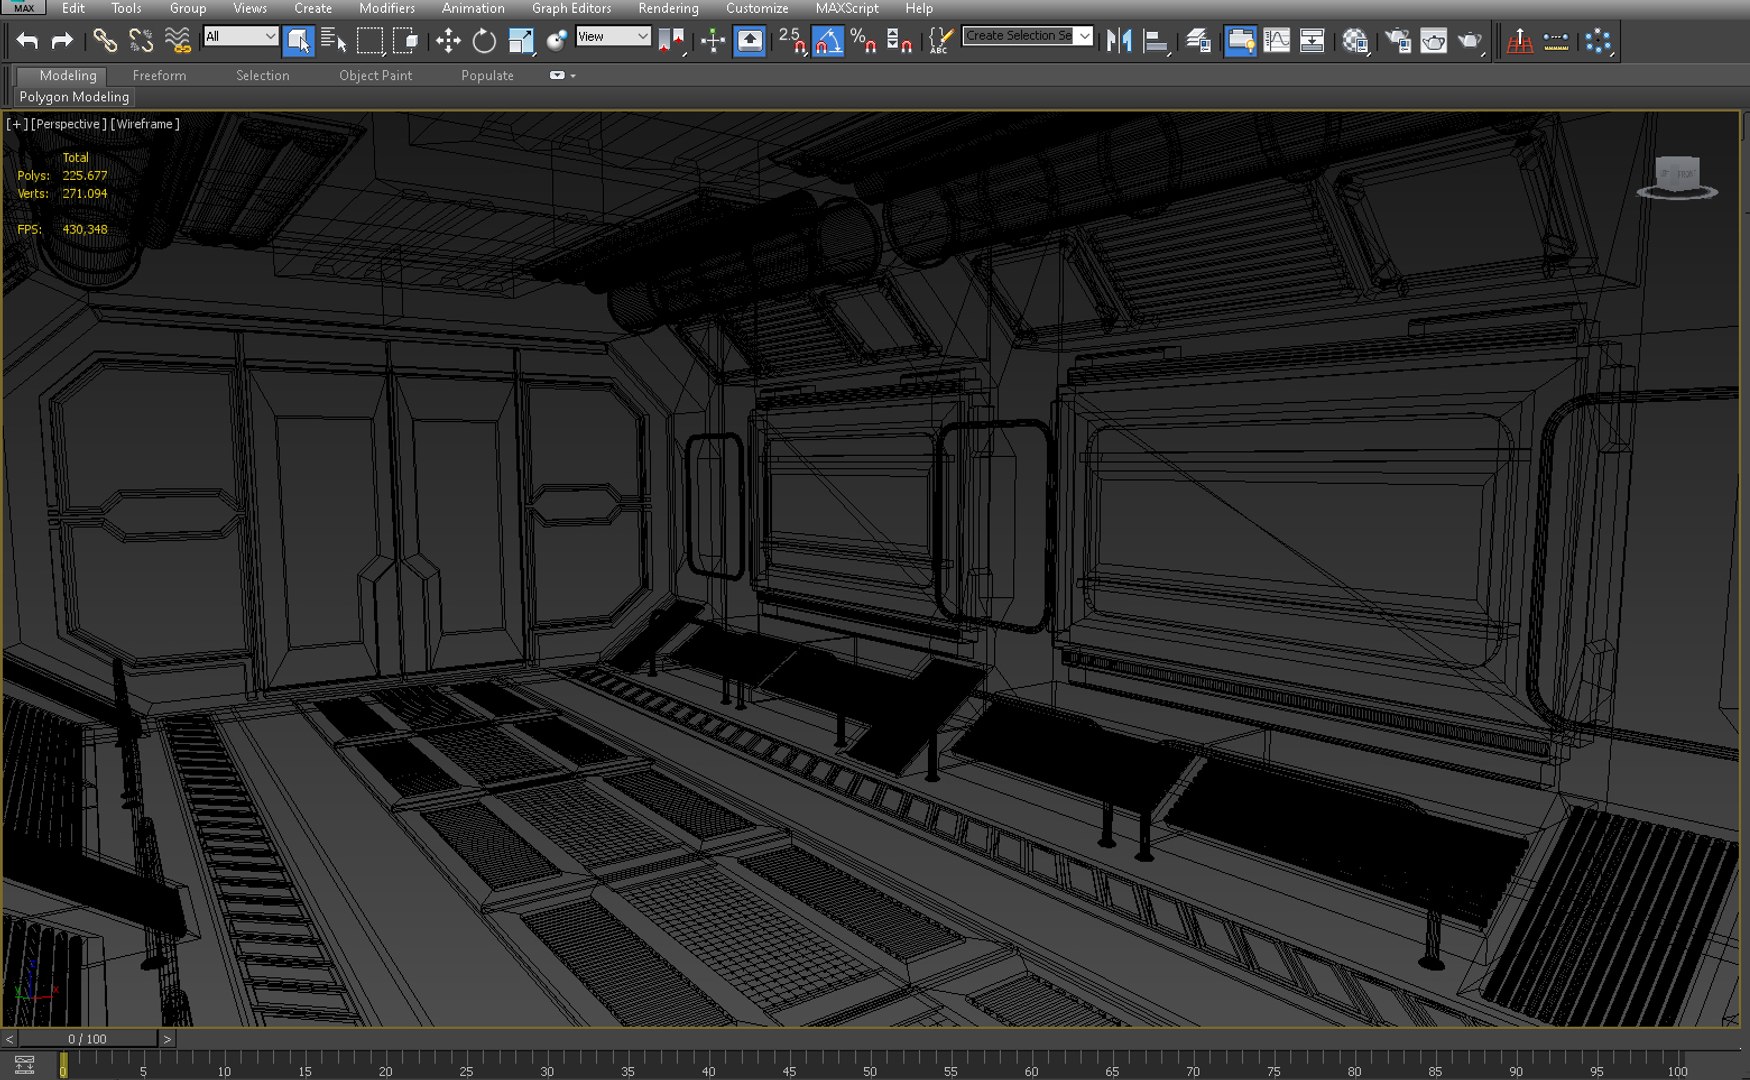Click the Align tool icon
Screen dimensions: 1750x1080
pyautogui.click(x=1156, y=41)
